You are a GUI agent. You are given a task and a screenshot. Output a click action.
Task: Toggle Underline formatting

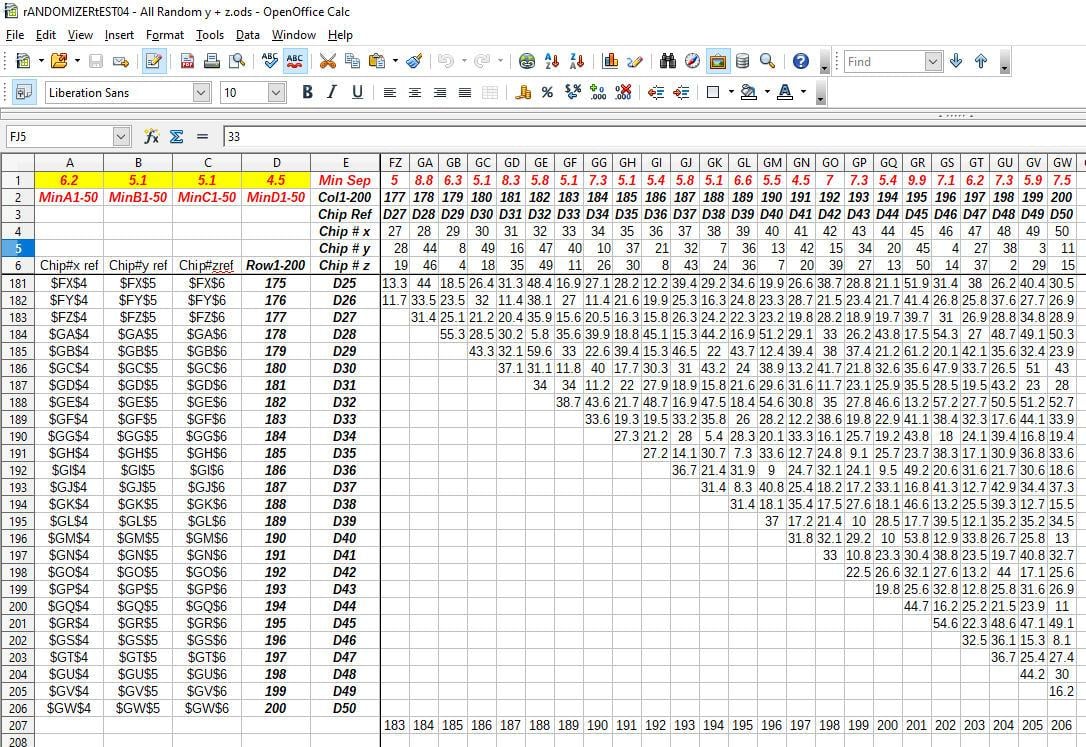tap(357, 92)
